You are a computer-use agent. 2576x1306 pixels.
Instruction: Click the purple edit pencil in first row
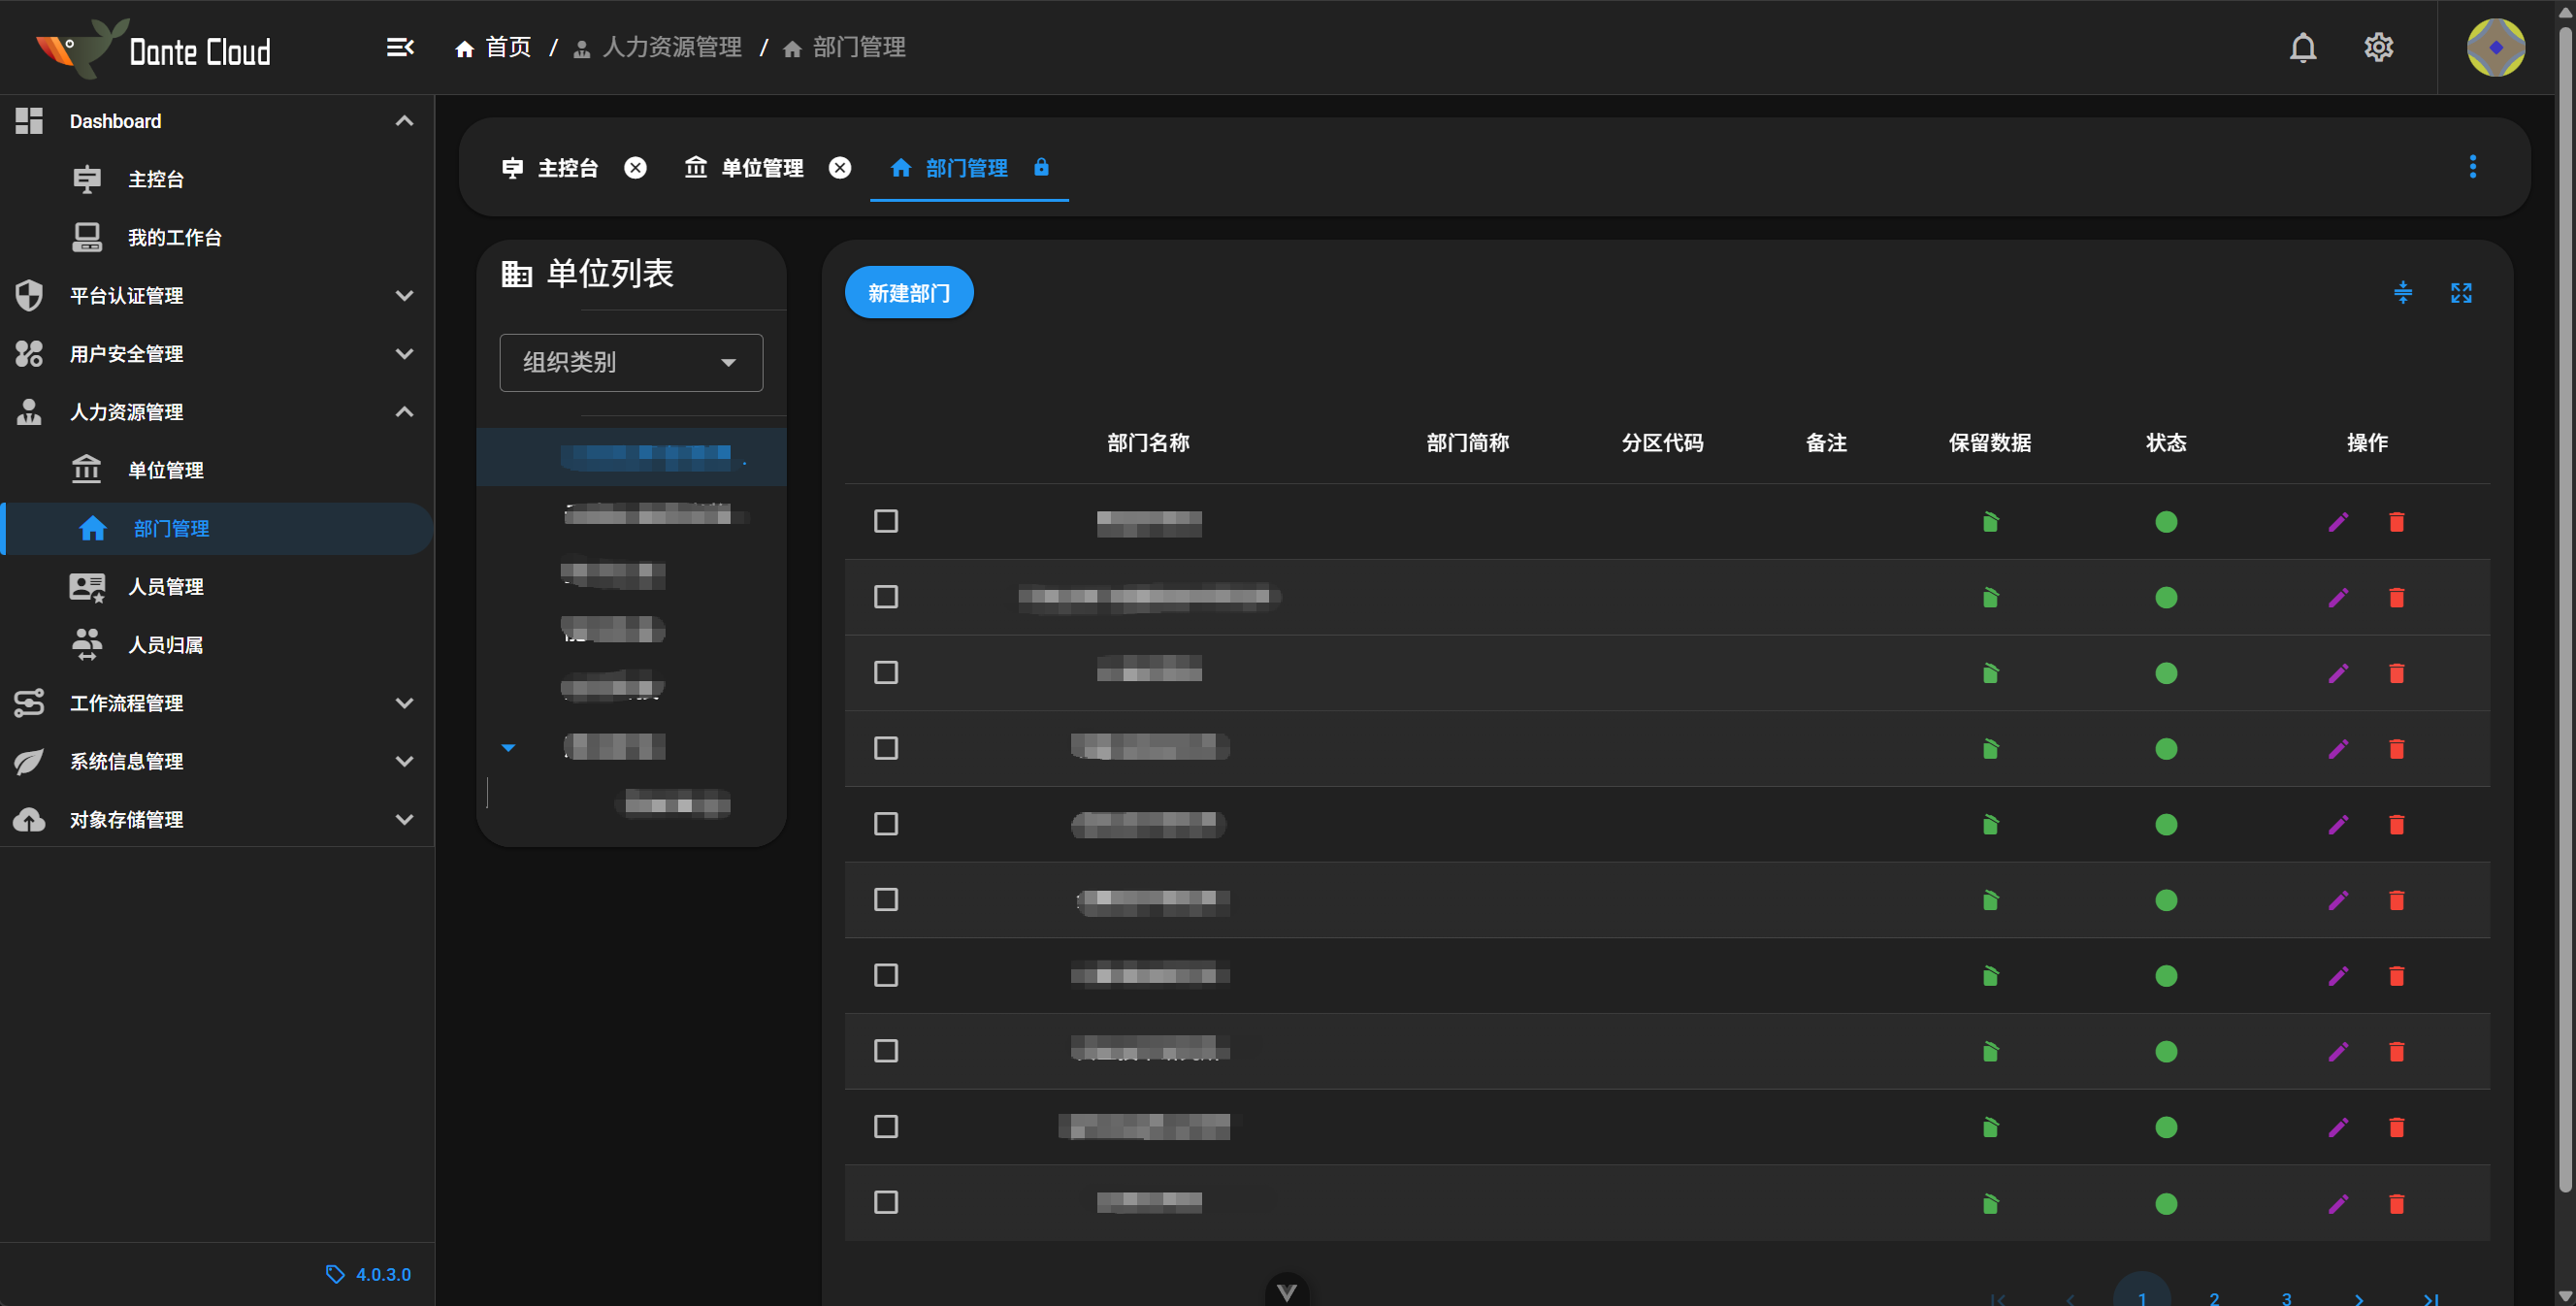[2337, 522]
